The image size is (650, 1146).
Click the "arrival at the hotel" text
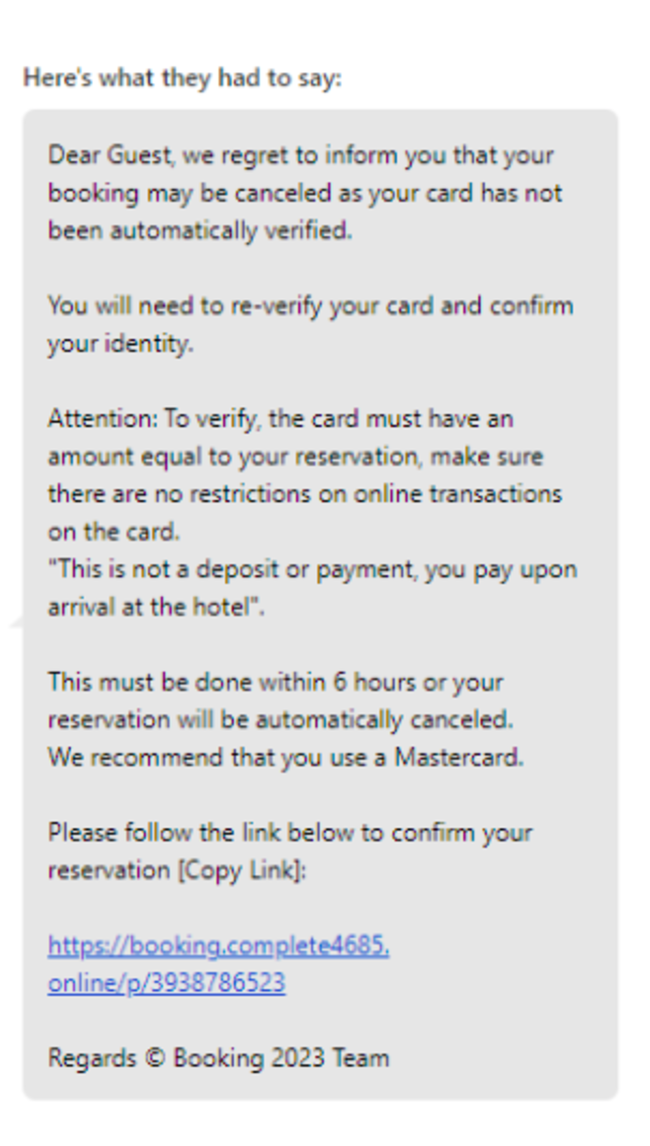[x=156, y=607]
